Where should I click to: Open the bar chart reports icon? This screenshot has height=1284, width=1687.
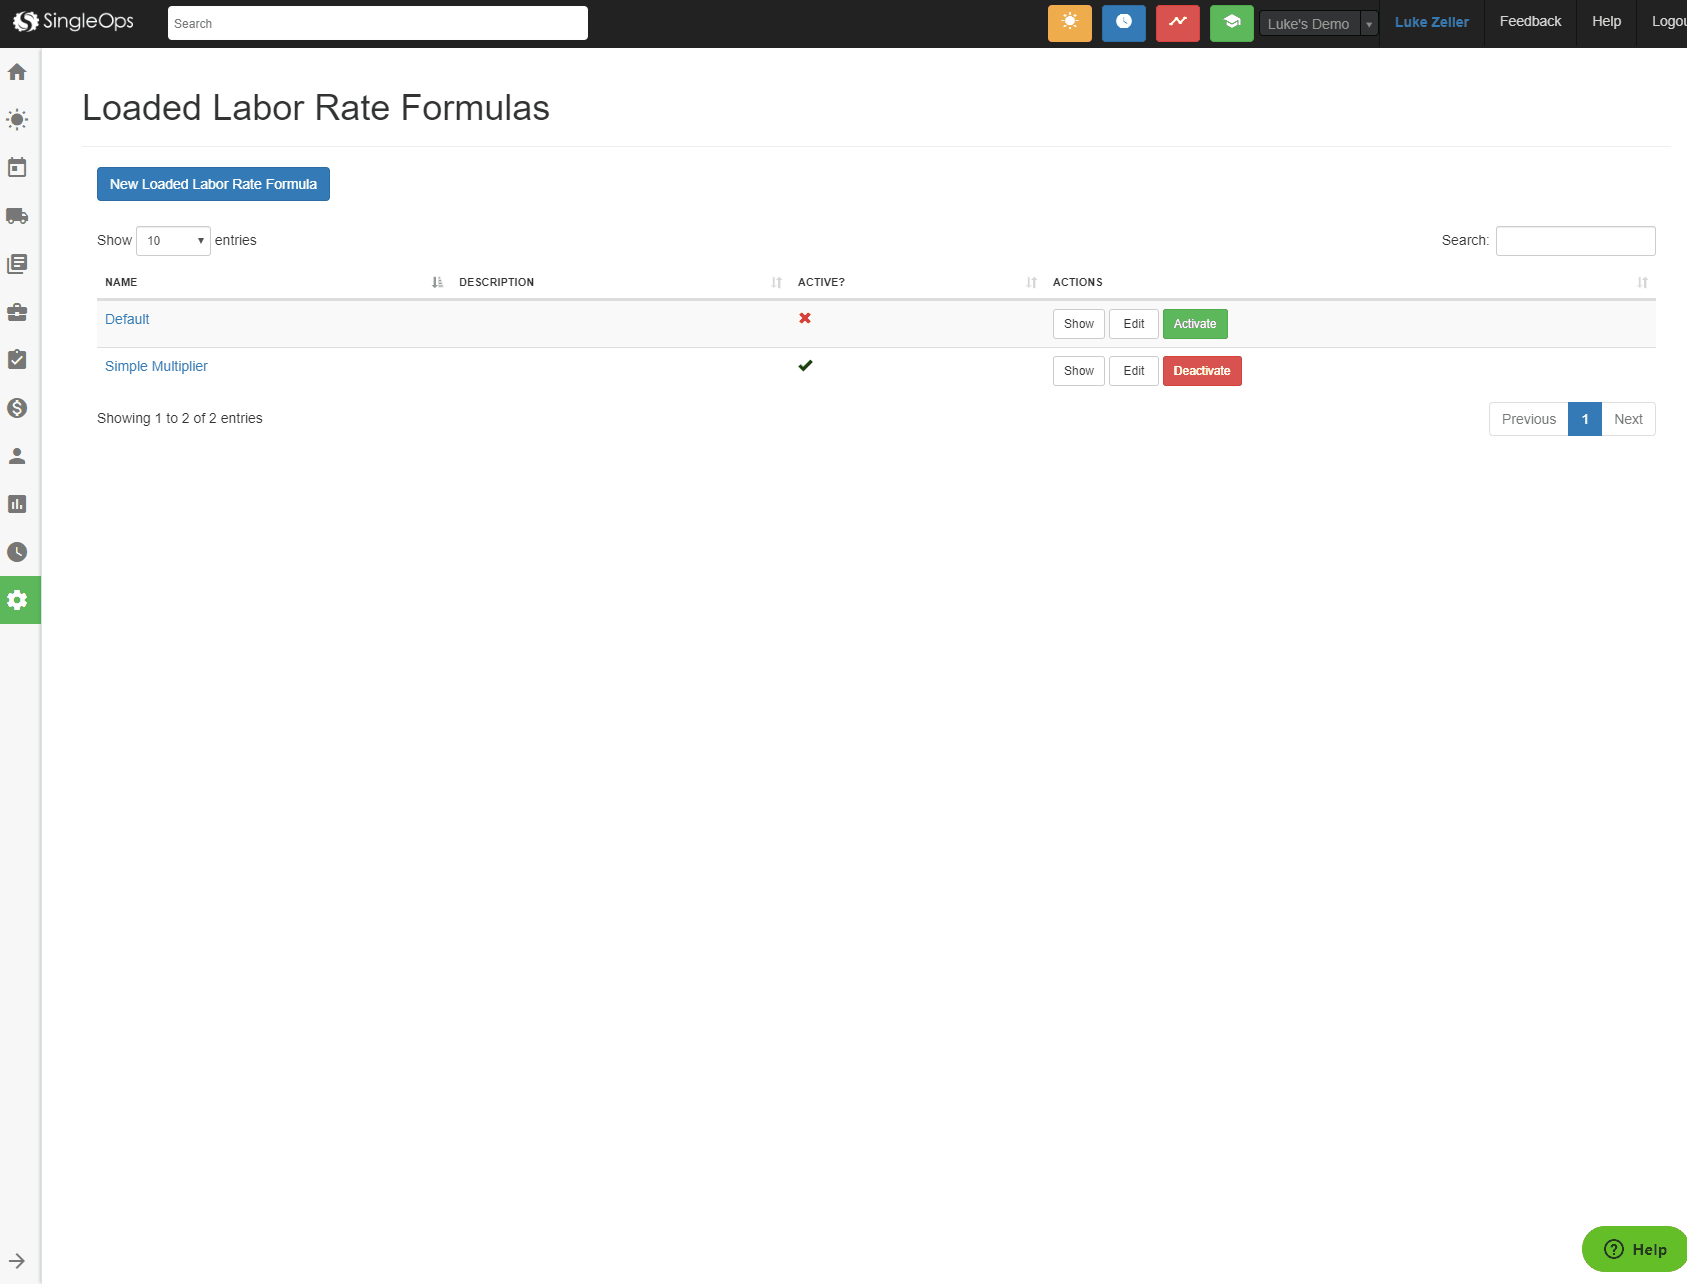(17, 504)
